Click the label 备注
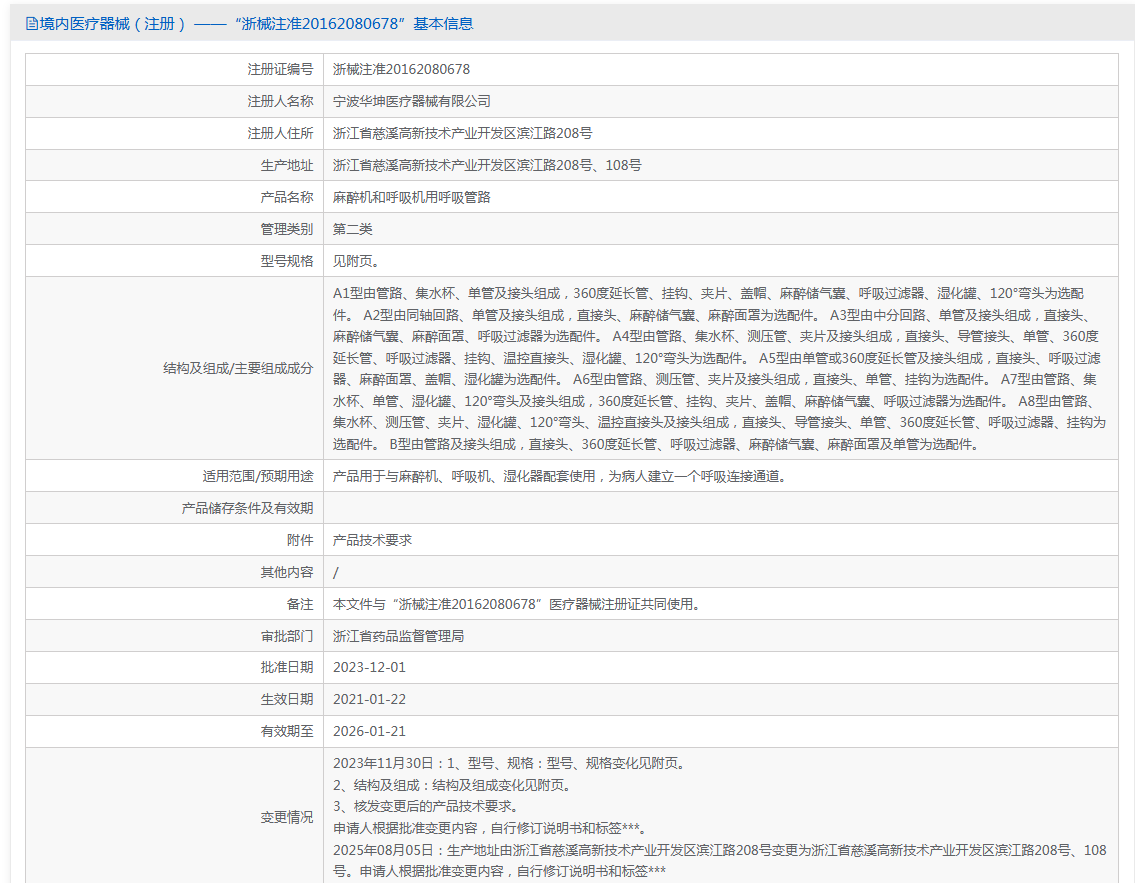 [x=300, y=604]
